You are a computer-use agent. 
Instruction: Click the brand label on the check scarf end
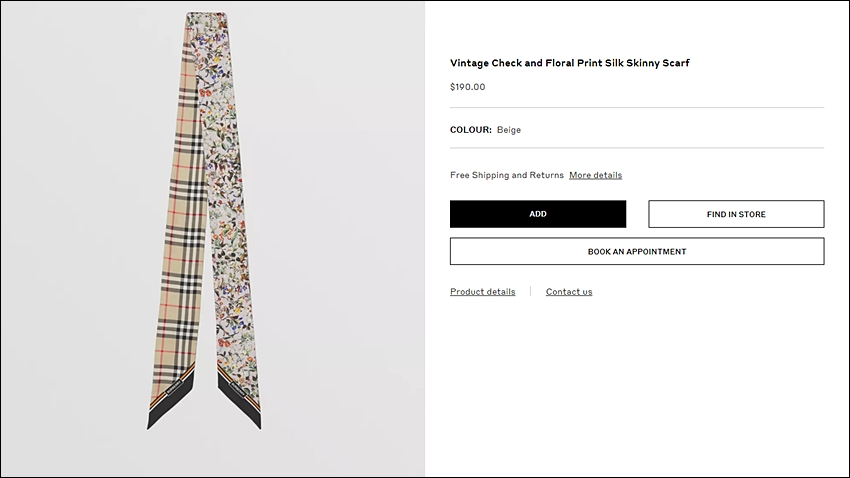[x=174, y=386]
